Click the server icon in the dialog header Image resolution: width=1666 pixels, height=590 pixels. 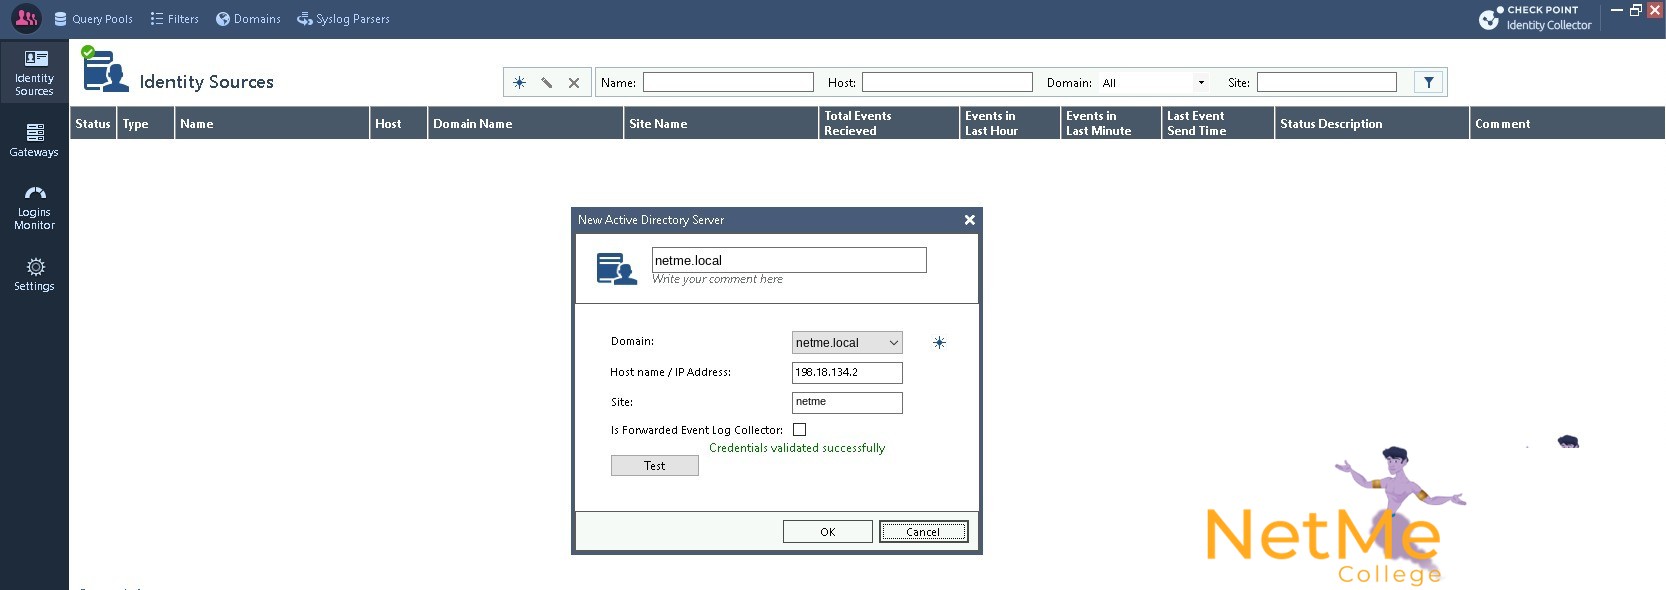point(616,269)
